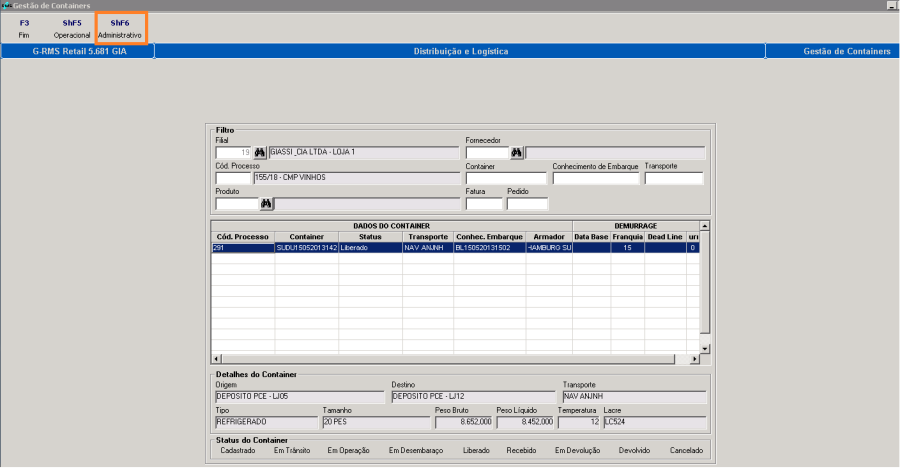
Task: Click the Filial search binoculars icon
Action: (261, 153)
